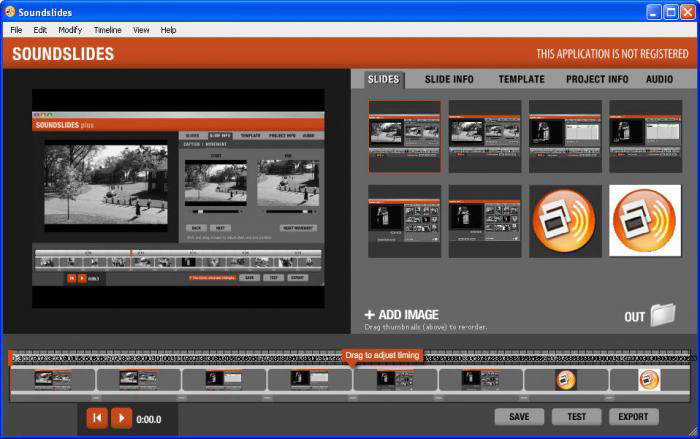Click the SAVE button

point(519,417)
